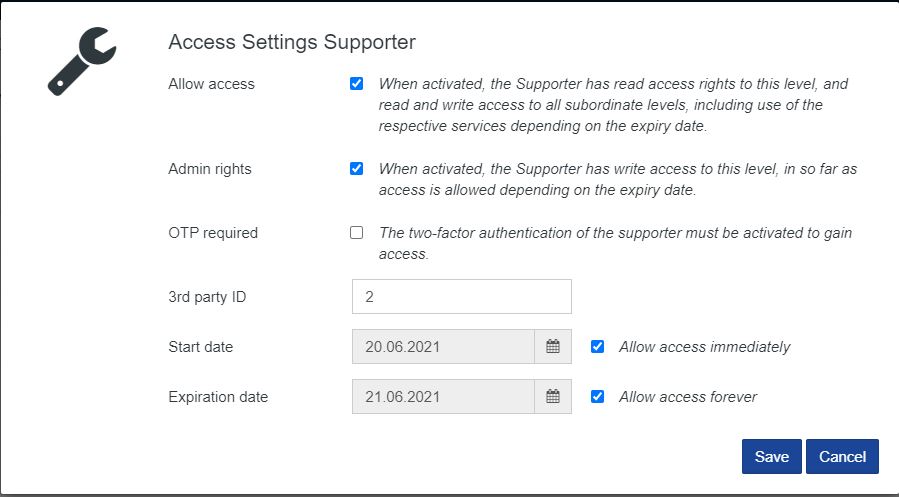Click the two-factor authentication description text
The image size is (899, 497).
[x=615, y=233]
